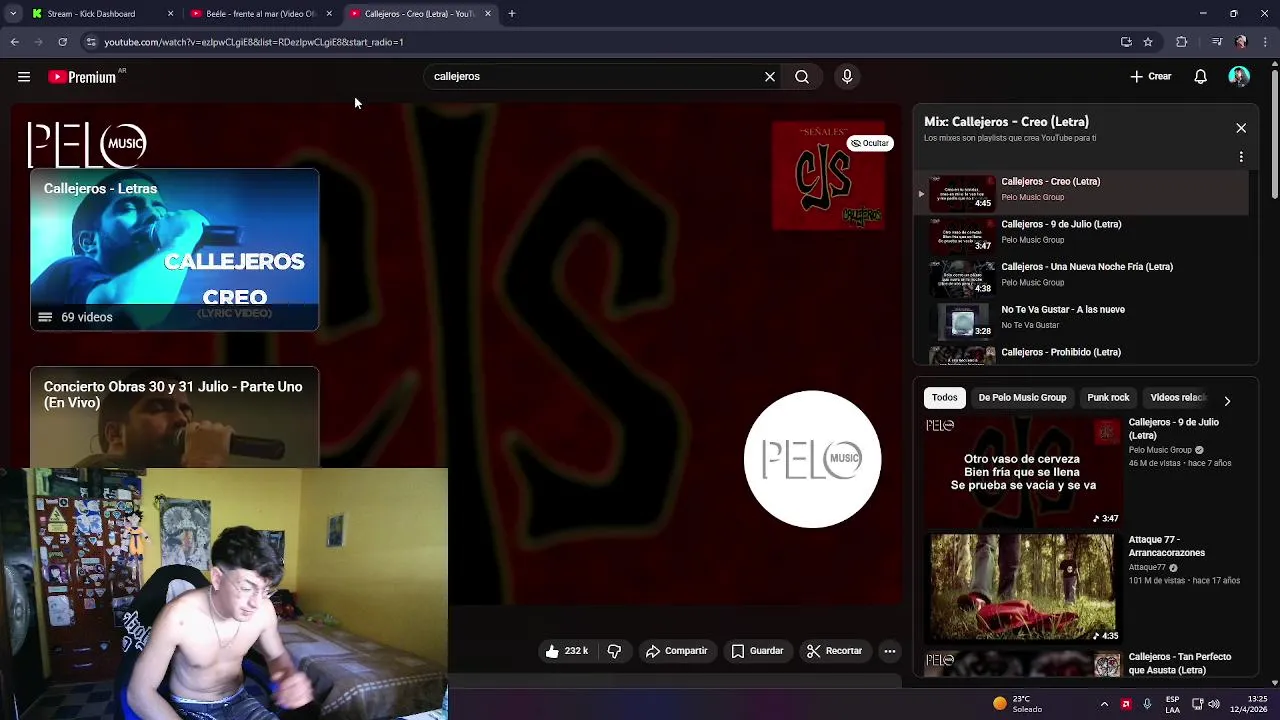Show more filter chips with arrow
This screenshot has height=720, width=1280.
[1227, 401]
